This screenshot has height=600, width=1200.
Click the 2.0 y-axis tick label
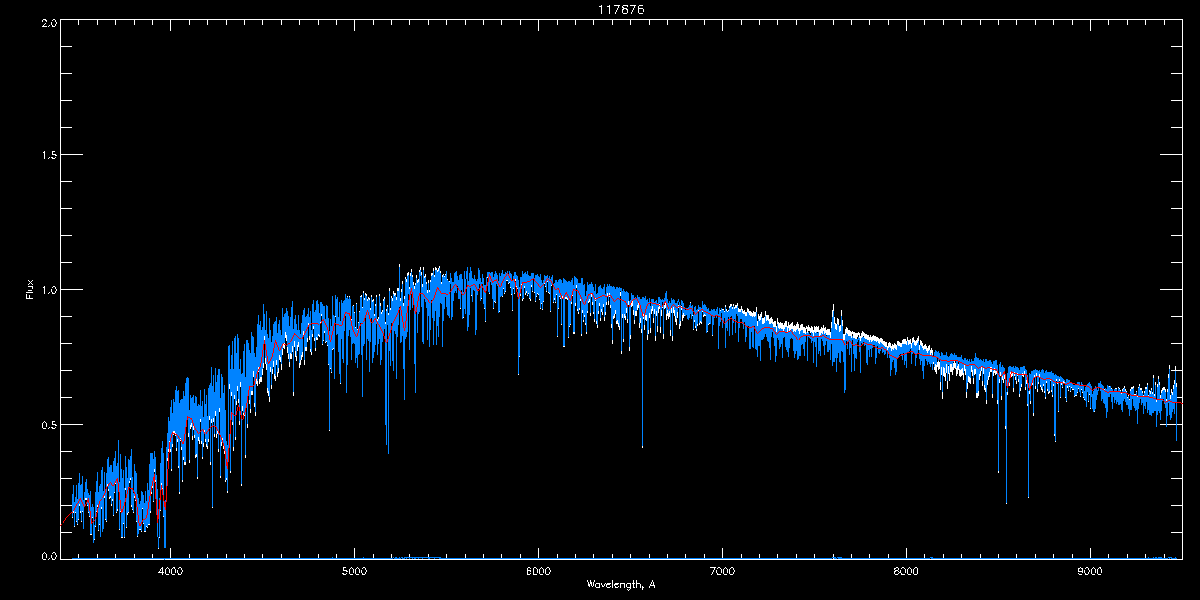[x=49, y=22]
